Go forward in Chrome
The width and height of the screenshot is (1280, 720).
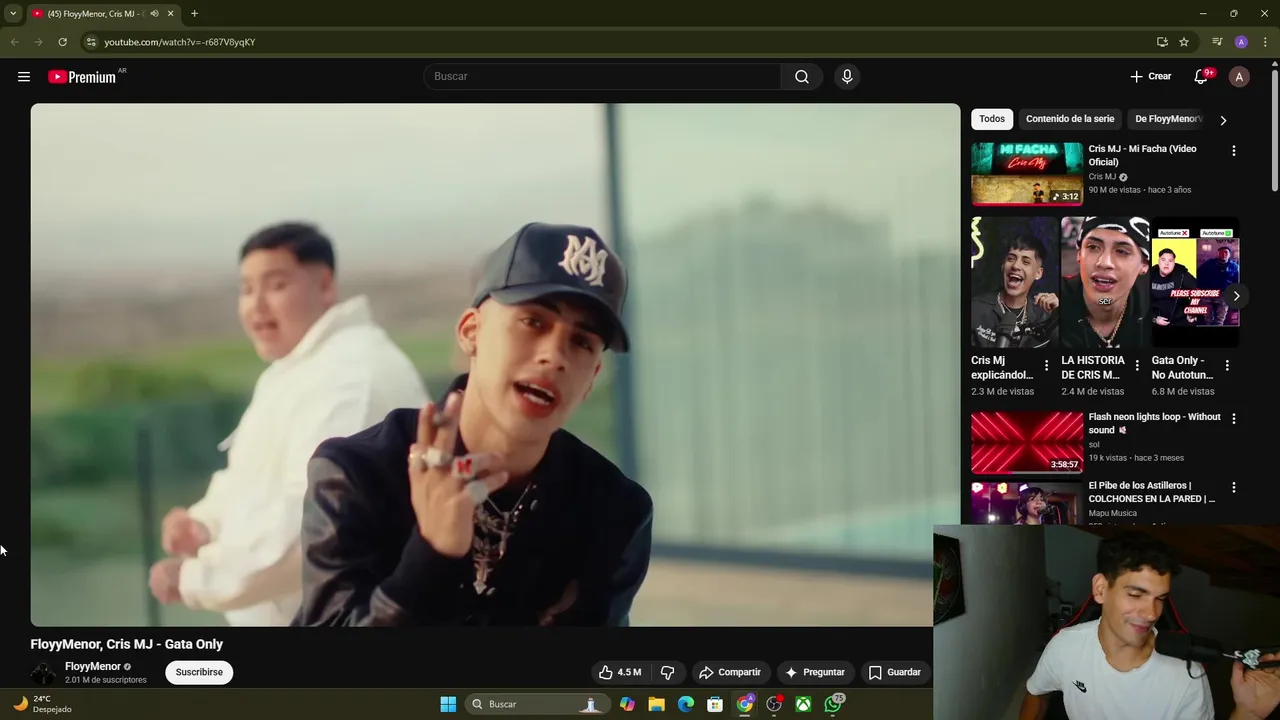38,42
